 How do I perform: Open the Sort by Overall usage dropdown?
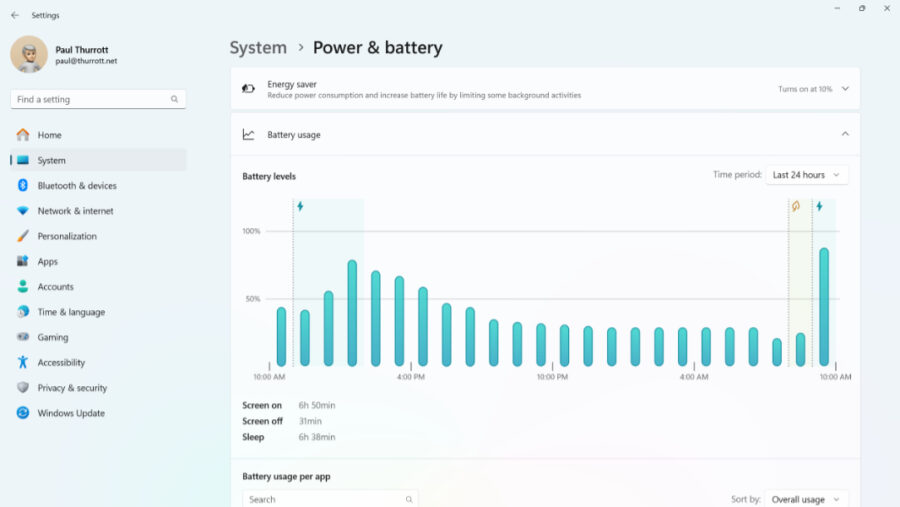point(806,499)
